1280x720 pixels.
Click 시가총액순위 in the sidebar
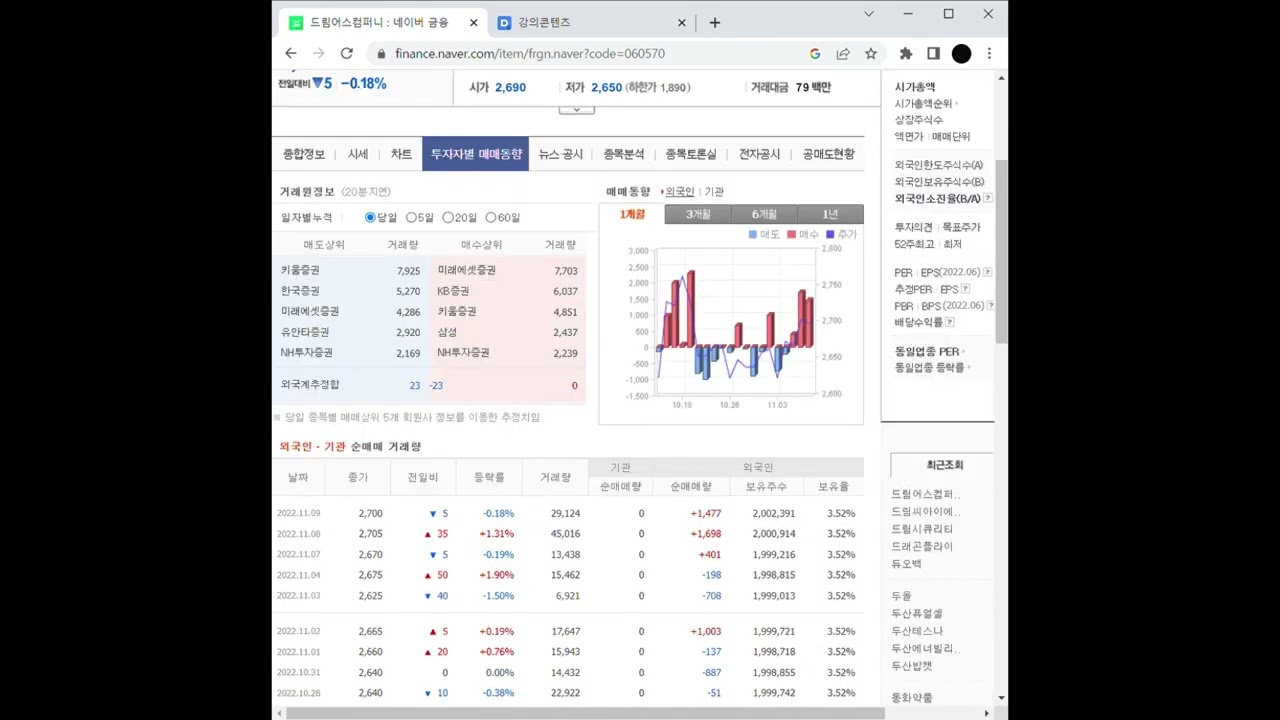923,104
